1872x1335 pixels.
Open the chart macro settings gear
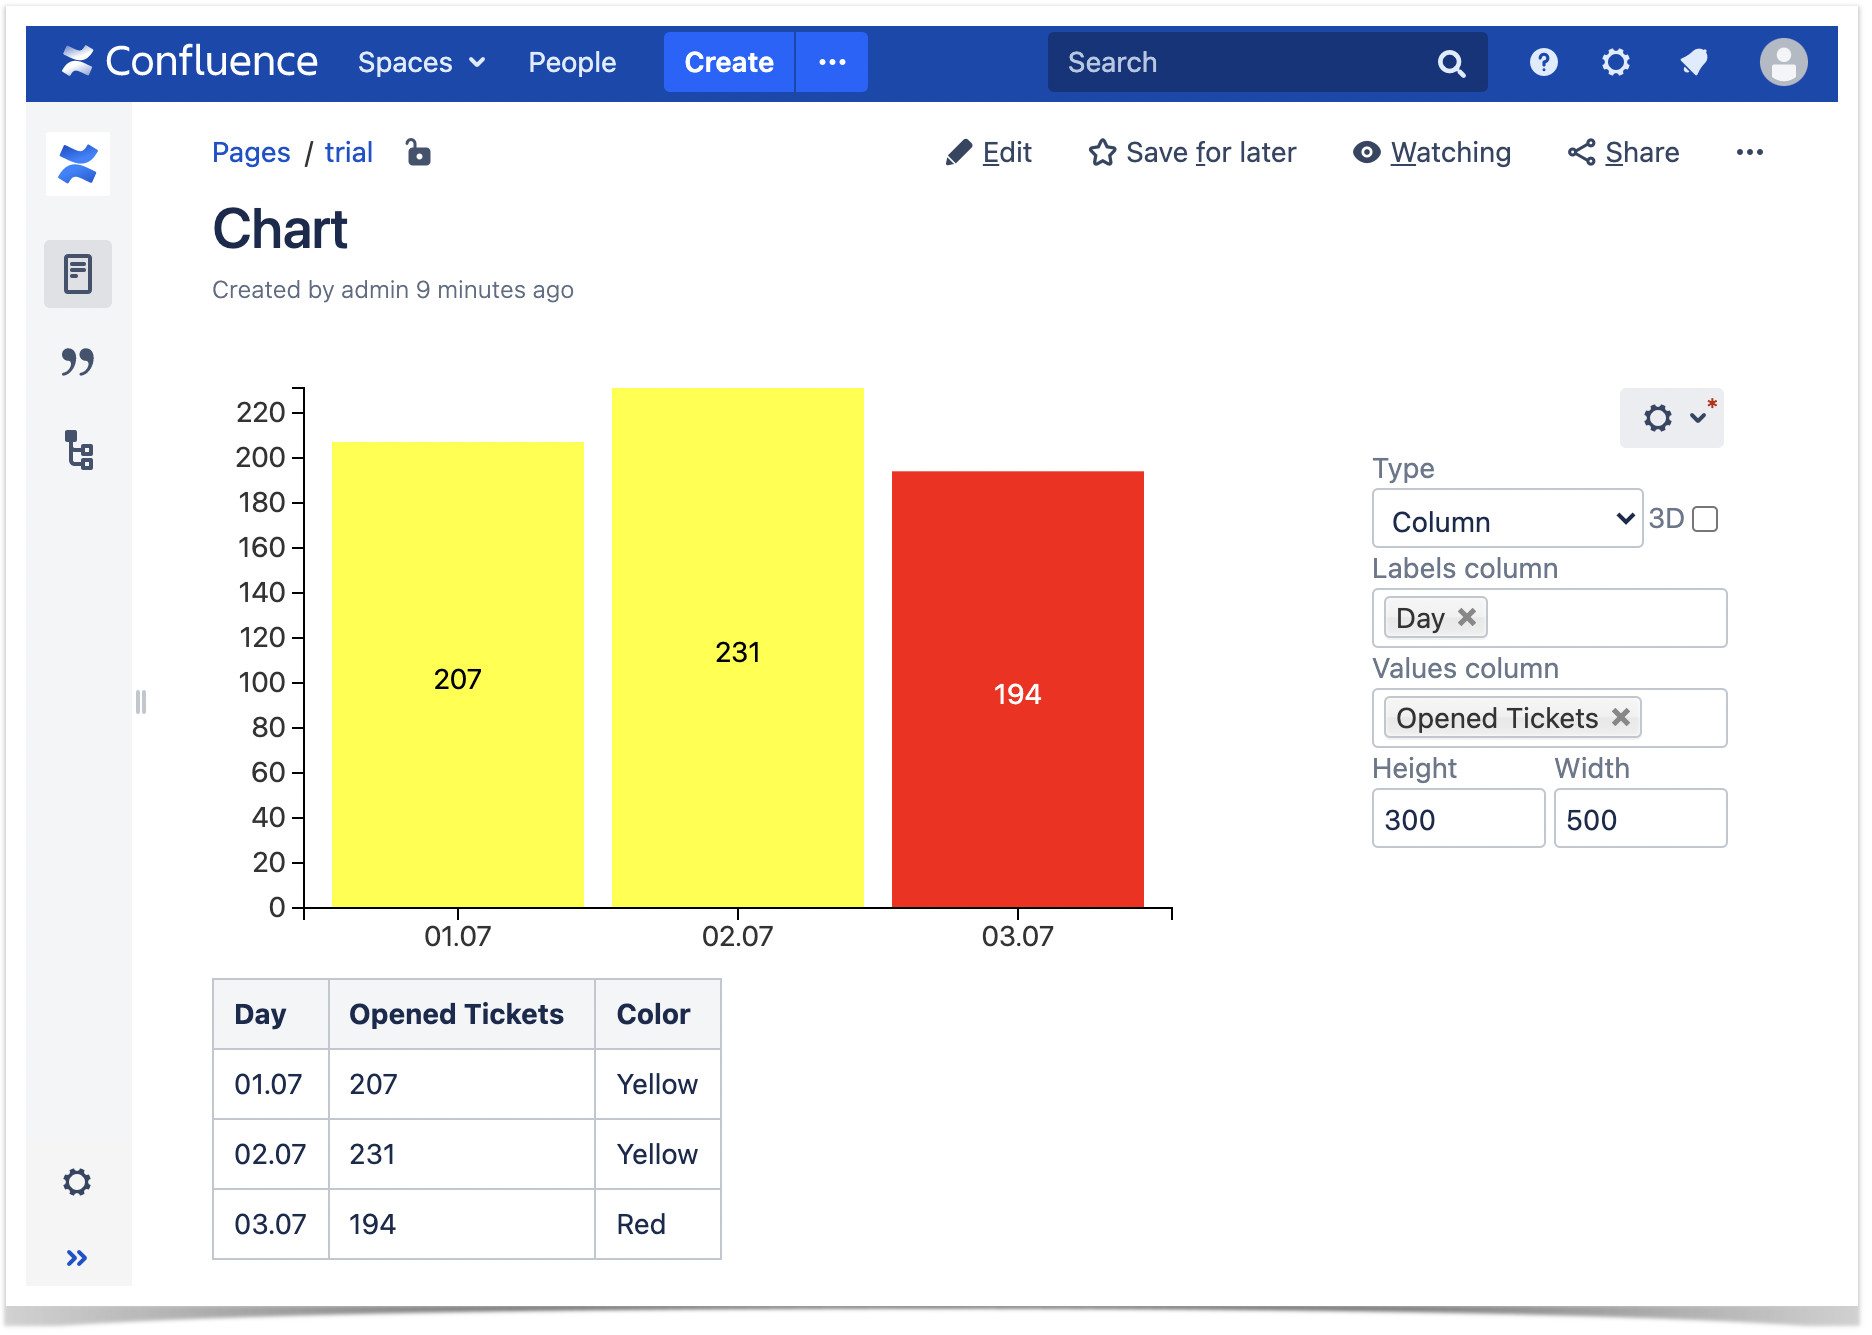point(1657,417)
